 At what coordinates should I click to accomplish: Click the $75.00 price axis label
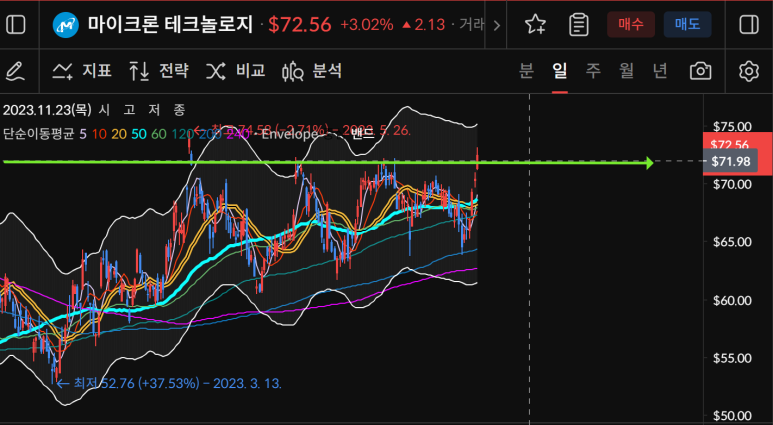pyautogui.click(x=733, y=126)
